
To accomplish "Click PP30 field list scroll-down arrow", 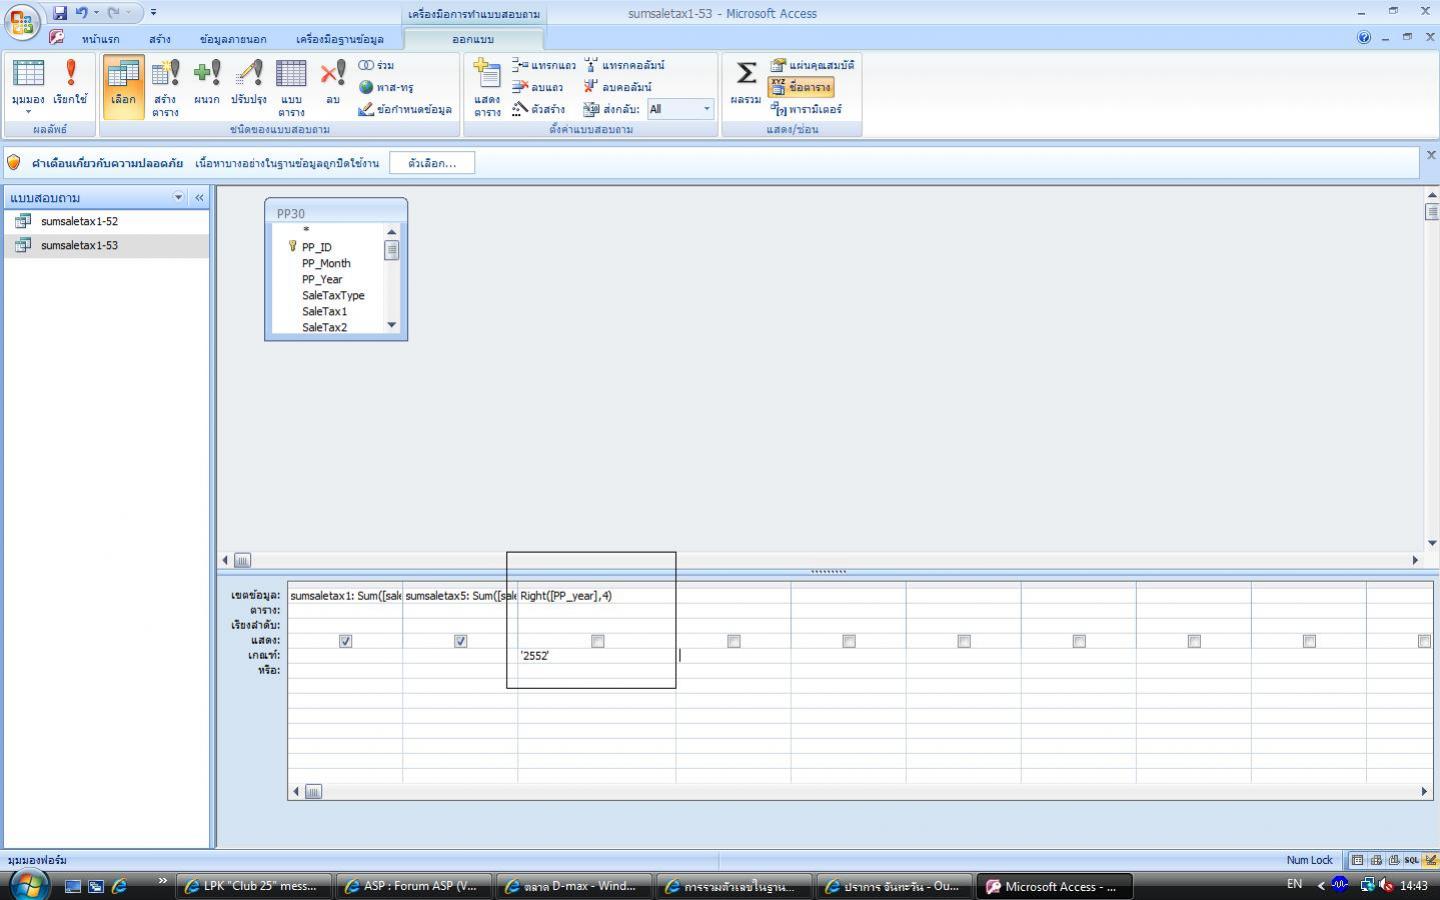I will pos(391,324).
